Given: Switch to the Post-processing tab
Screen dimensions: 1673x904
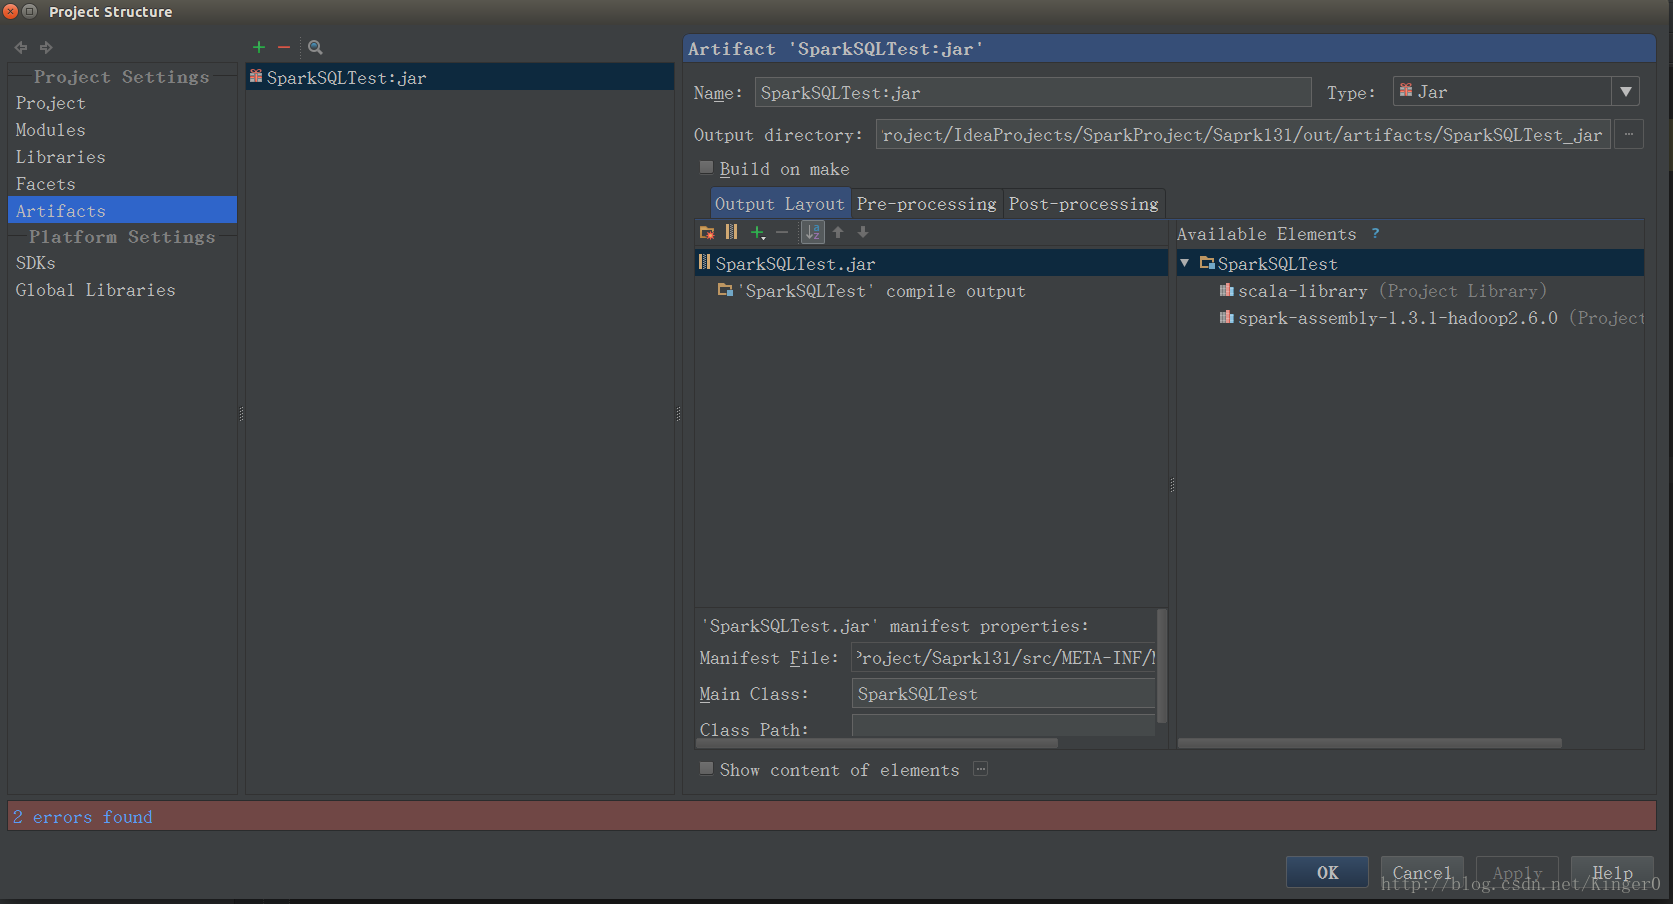Looking at the screenshot, I should (x=1084, y=203).
